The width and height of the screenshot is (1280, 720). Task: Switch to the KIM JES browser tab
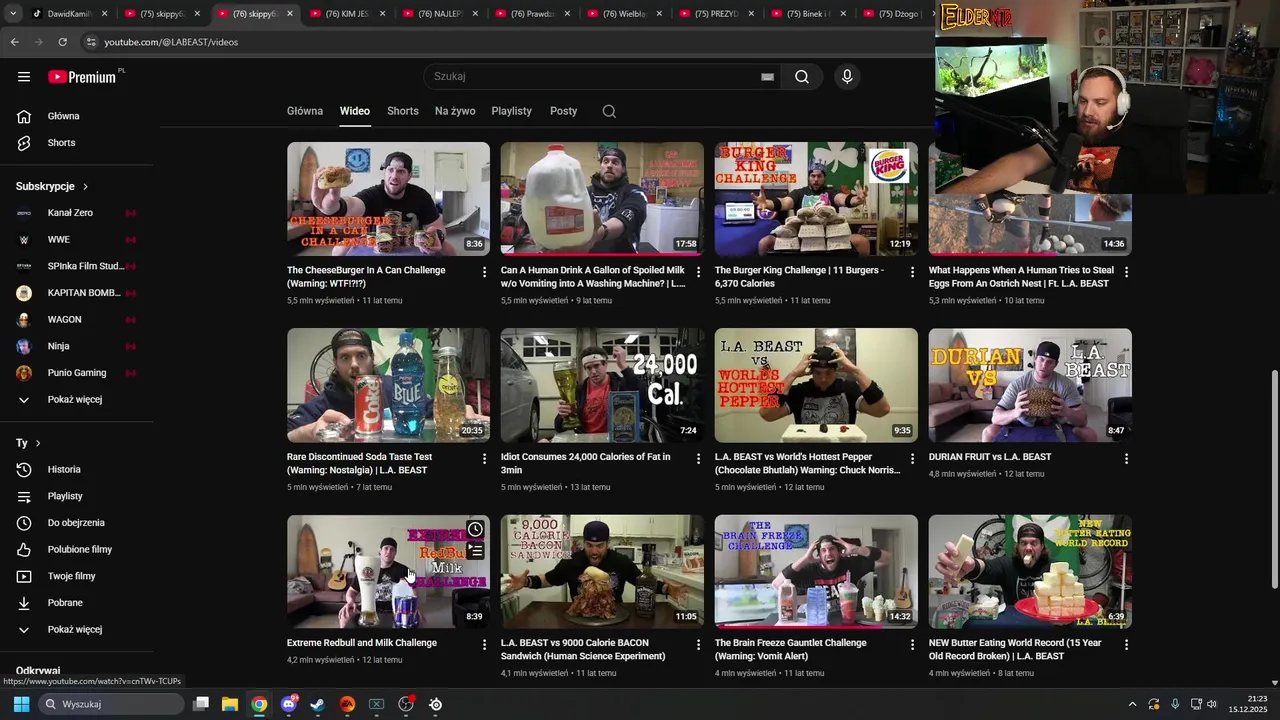347,14
